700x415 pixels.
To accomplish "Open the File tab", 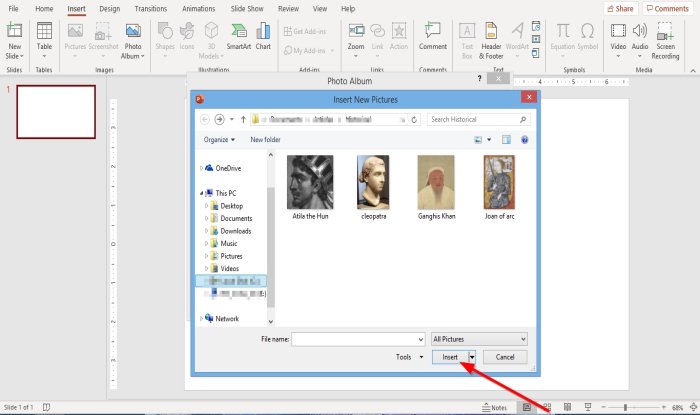I will 13,8.
